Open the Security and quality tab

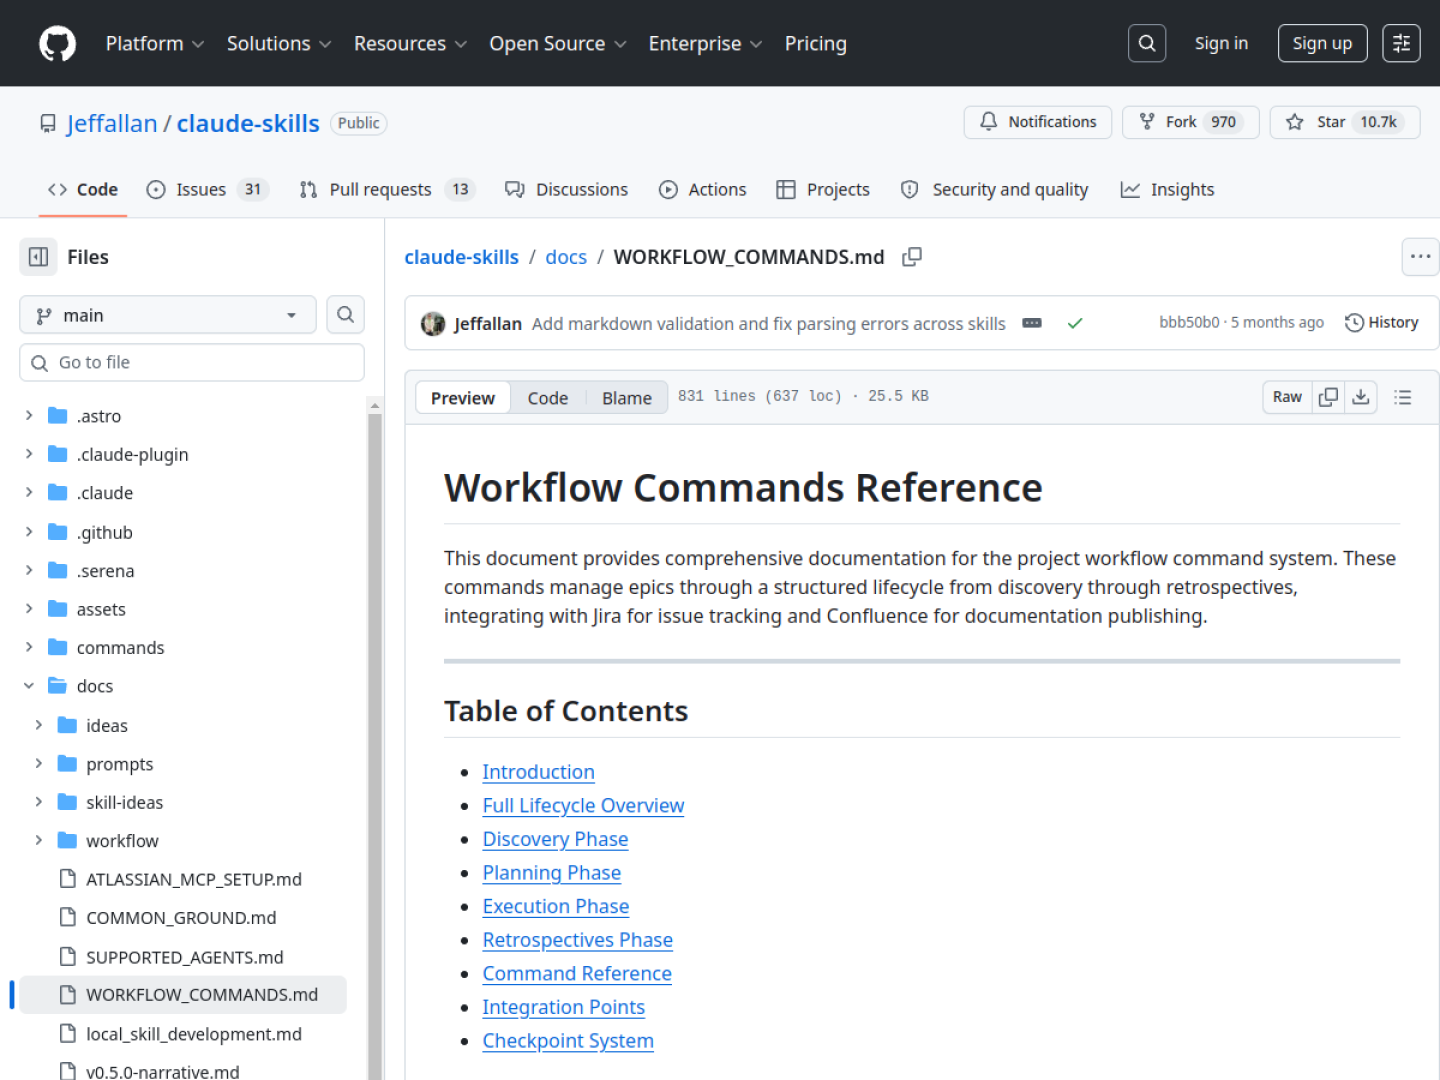point(995,189)
